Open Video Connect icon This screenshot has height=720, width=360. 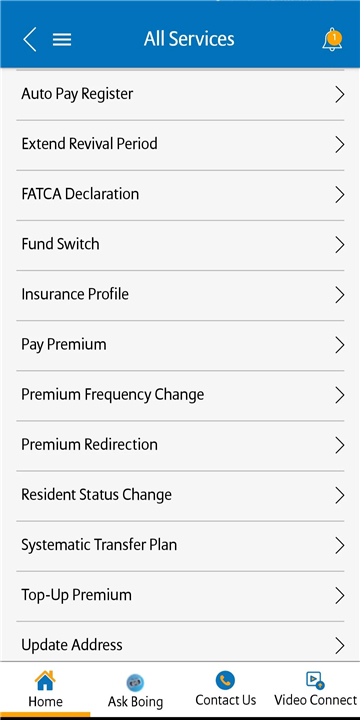[x=315, y=680]
